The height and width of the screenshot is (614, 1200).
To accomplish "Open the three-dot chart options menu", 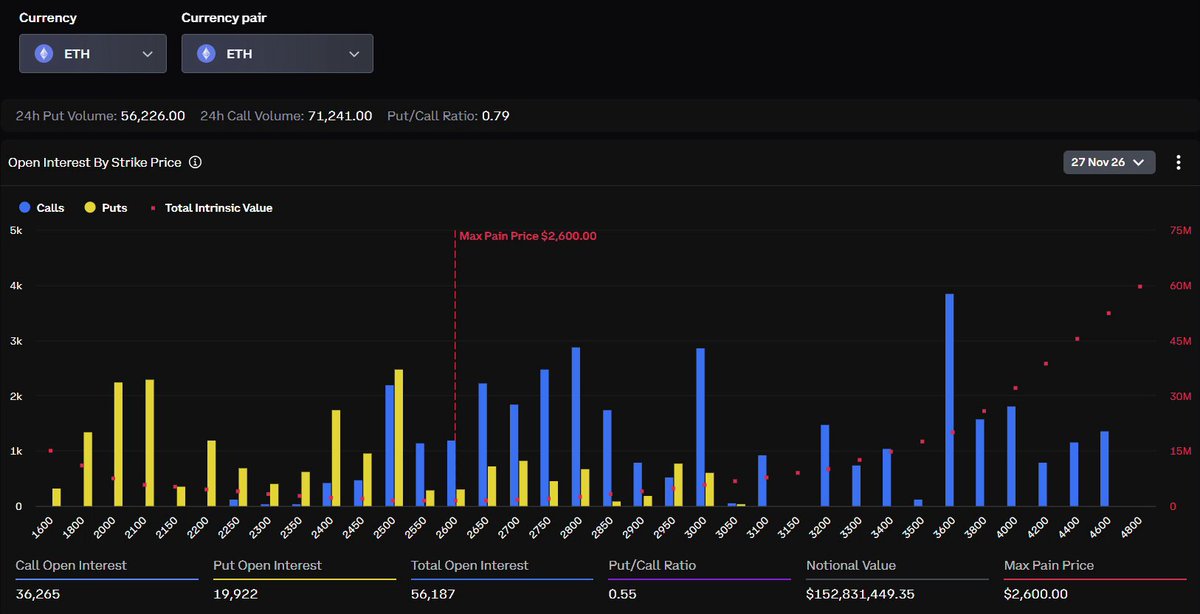I will coord(1178,162).
